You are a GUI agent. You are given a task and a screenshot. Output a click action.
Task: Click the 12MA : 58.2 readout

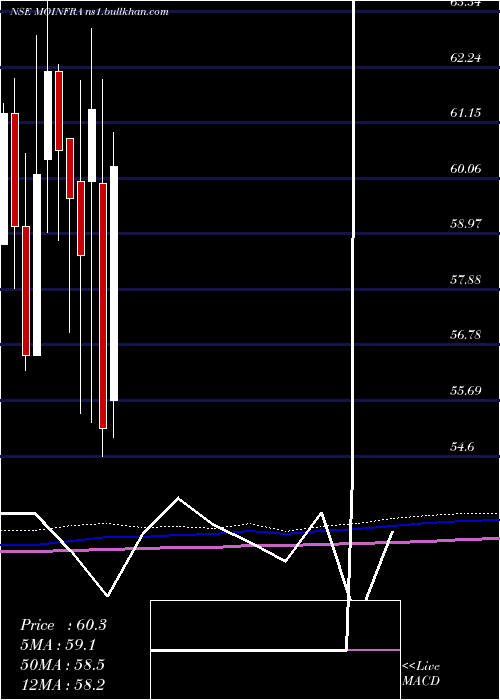tap(62, 685)
